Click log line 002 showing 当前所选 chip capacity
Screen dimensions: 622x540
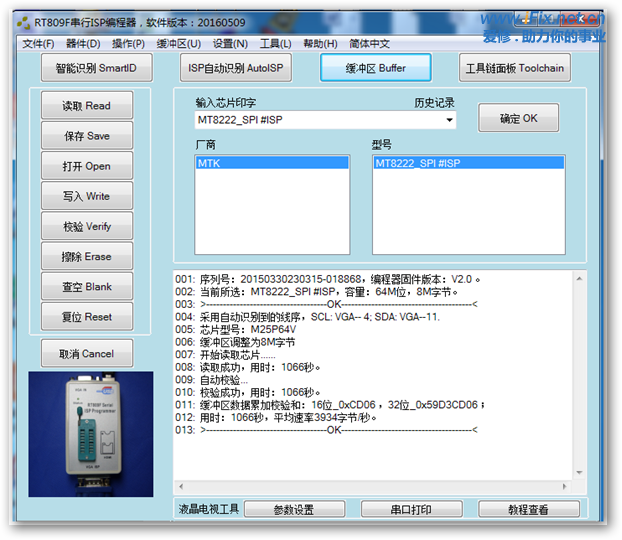coord(317,292)
